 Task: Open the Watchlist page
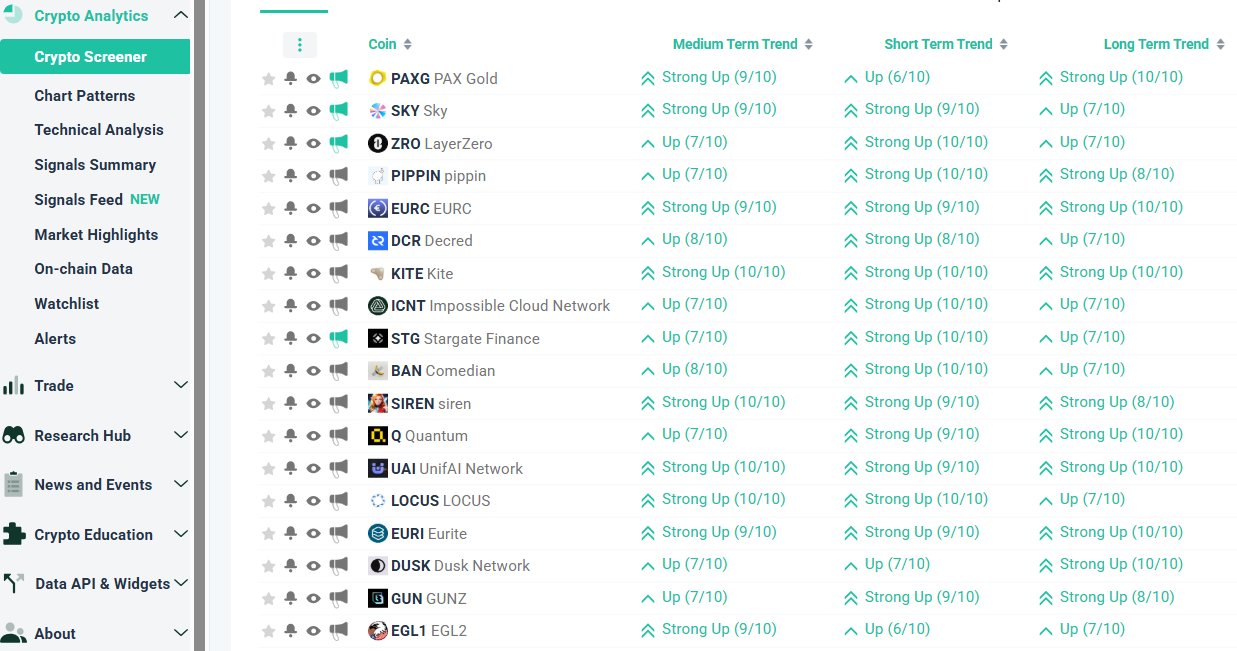tap(67, 303)
